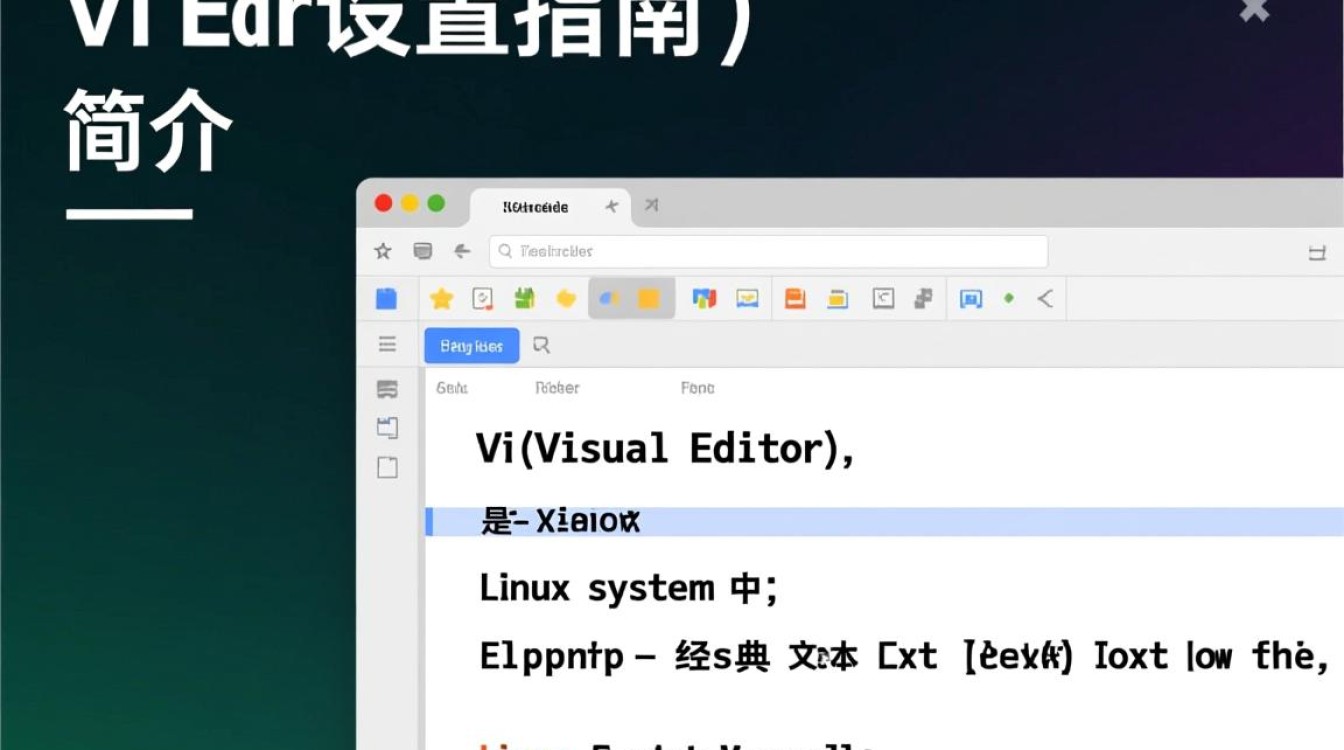
Task: Click the blue document icon on the bookmarks bar
Action: (x=387, y=298)
